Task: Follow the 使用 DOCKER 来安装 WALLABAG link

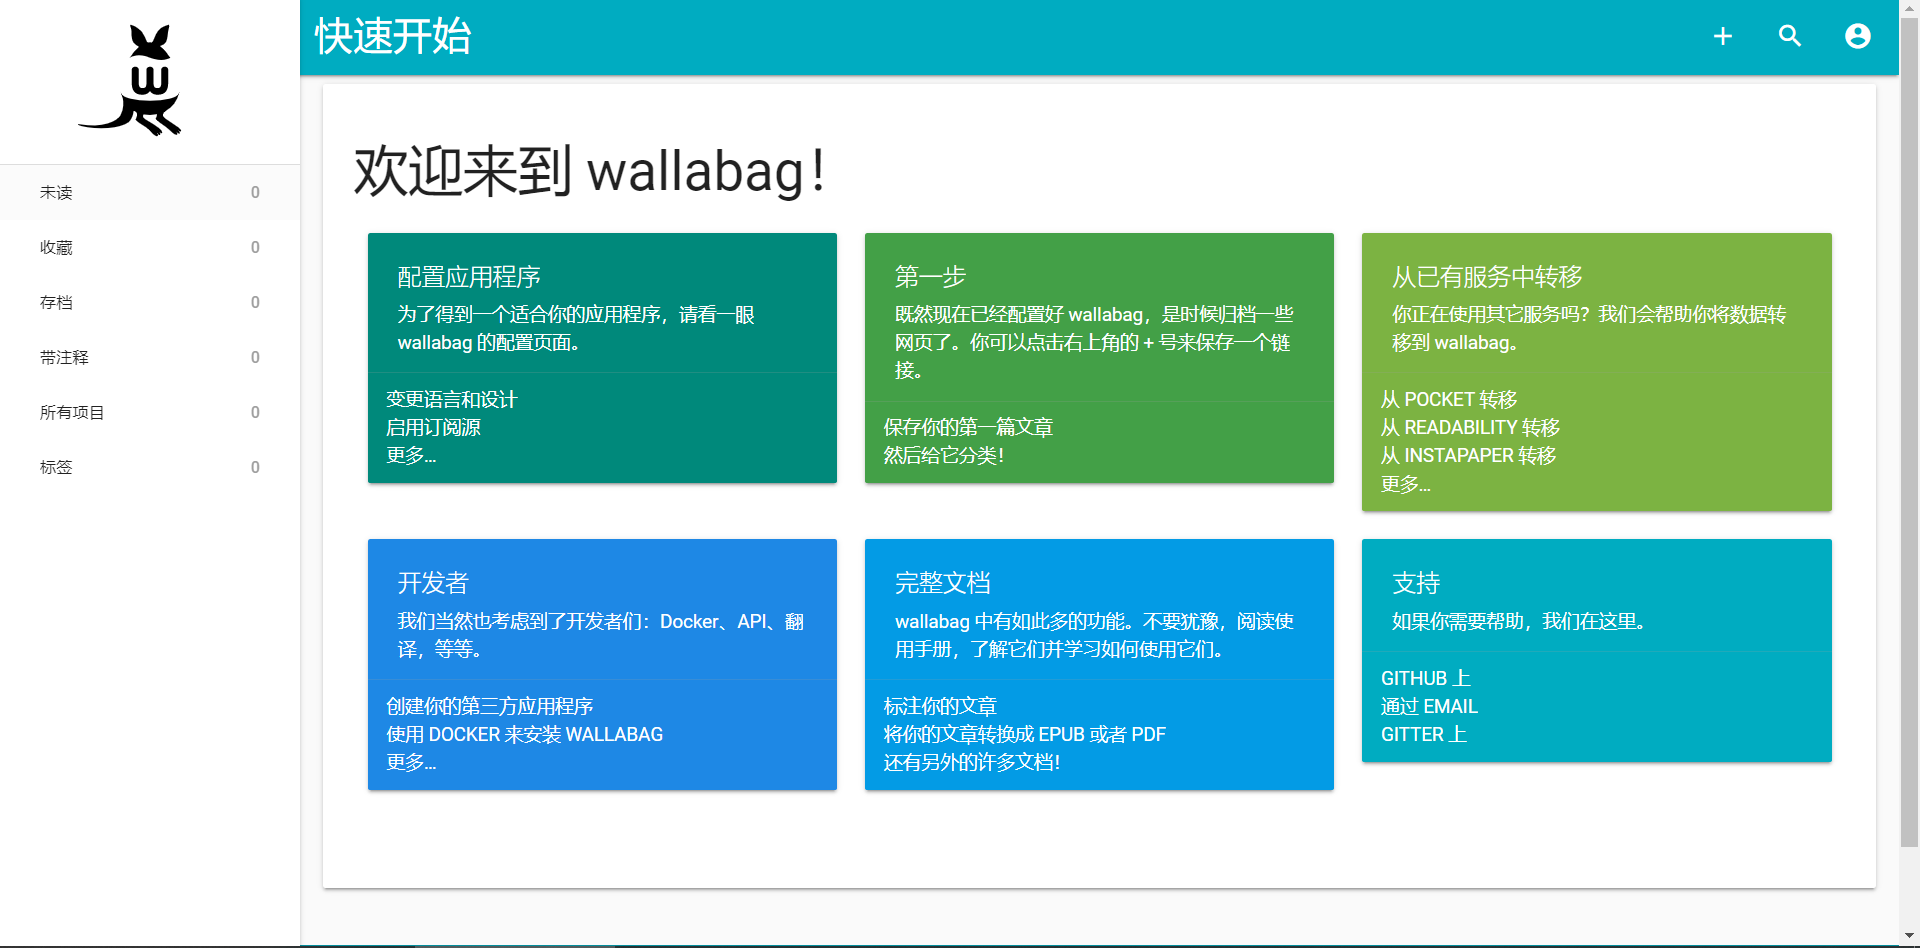Action: 524,734
